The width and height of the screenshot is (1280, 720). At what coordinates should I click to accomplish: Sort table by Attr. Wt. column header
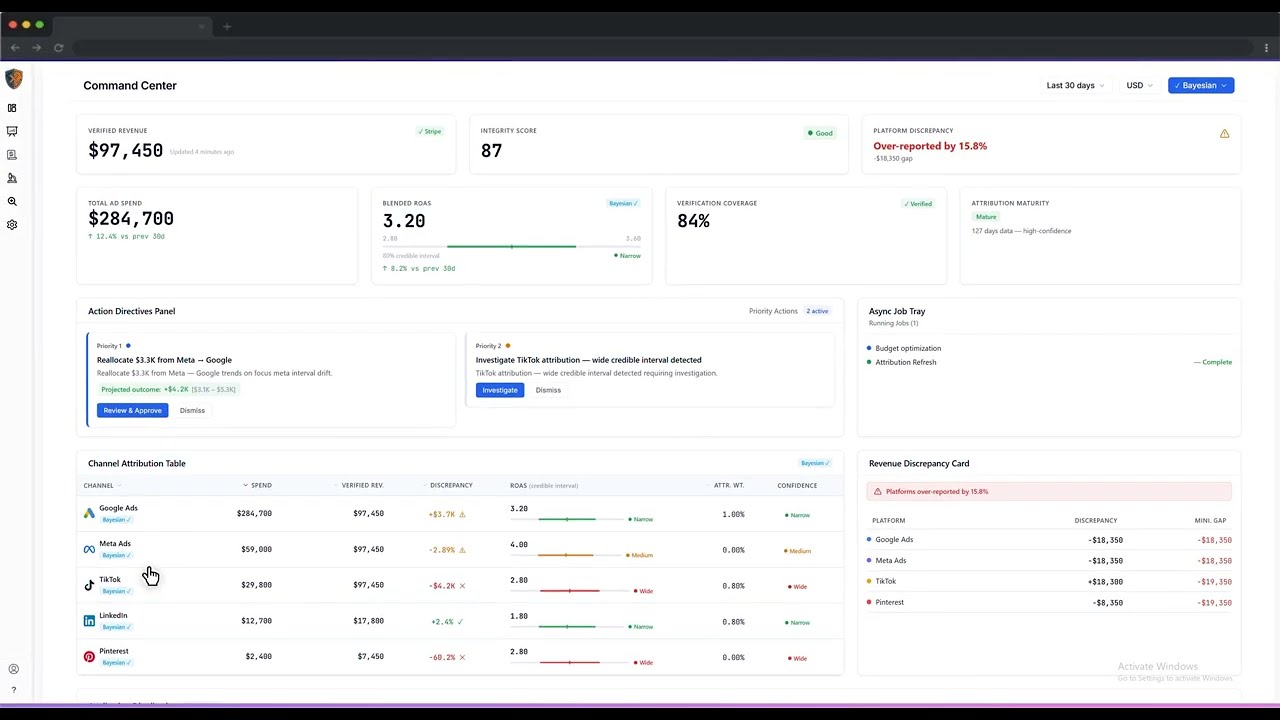coord(727,486)
